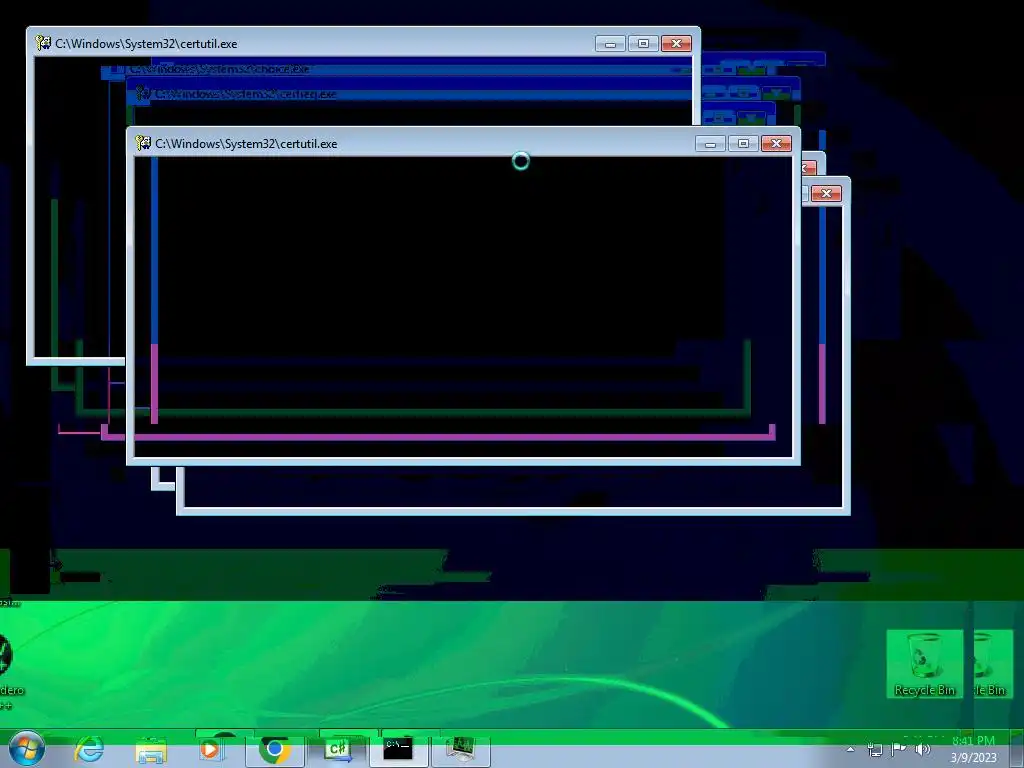Close the untitled window behind on the right
Image resolution: width=1024 pixels, height=768 pixels.
tap(826, 193)
